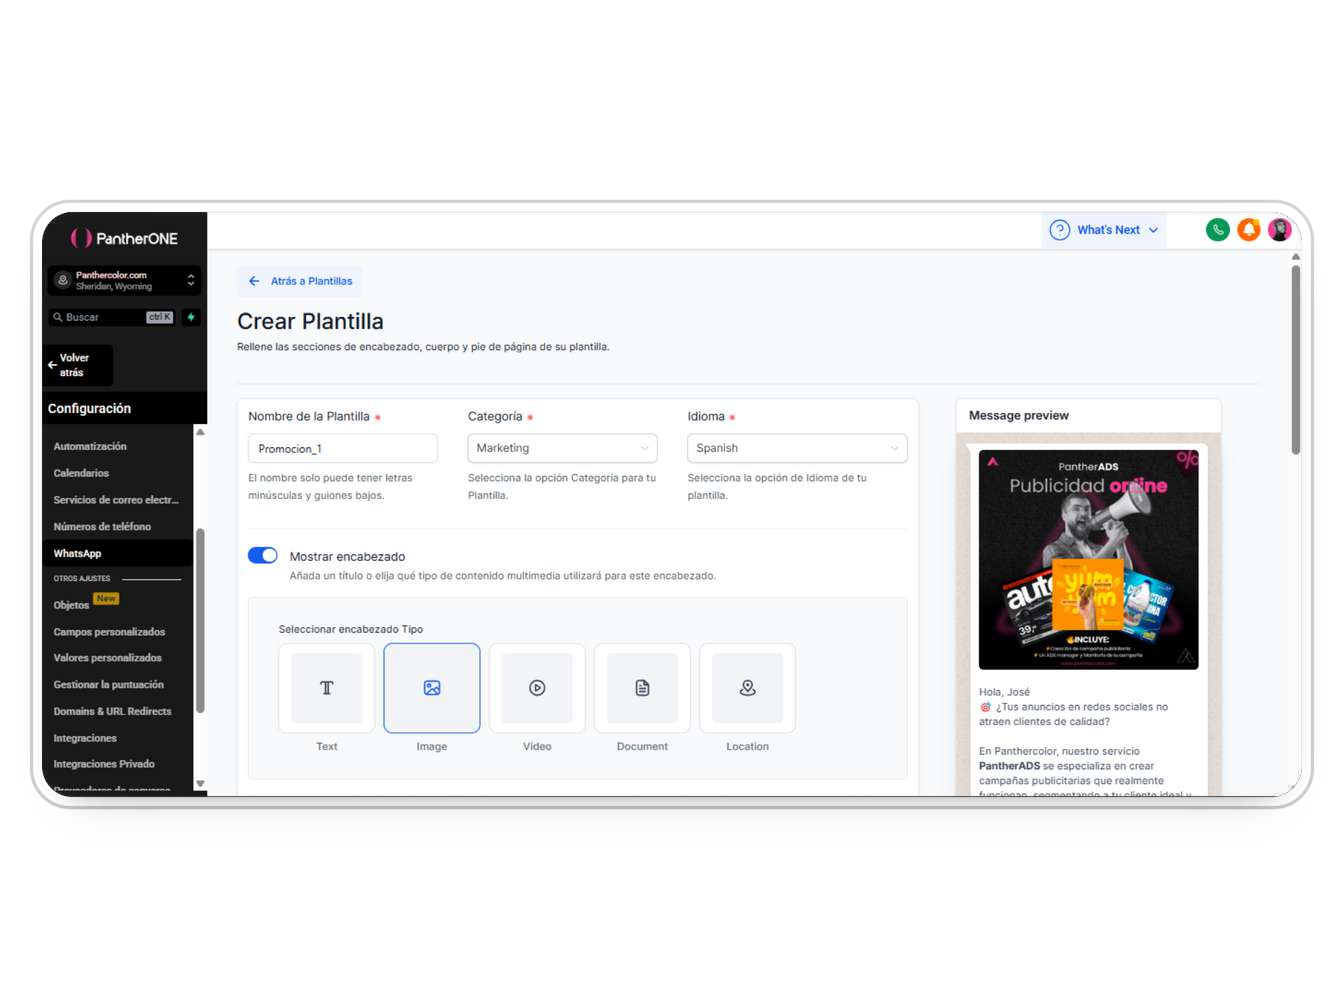Click the Hola, José preview text
The width and height of the screenshot is (1344, 1008).
[x=1004, y=692]
